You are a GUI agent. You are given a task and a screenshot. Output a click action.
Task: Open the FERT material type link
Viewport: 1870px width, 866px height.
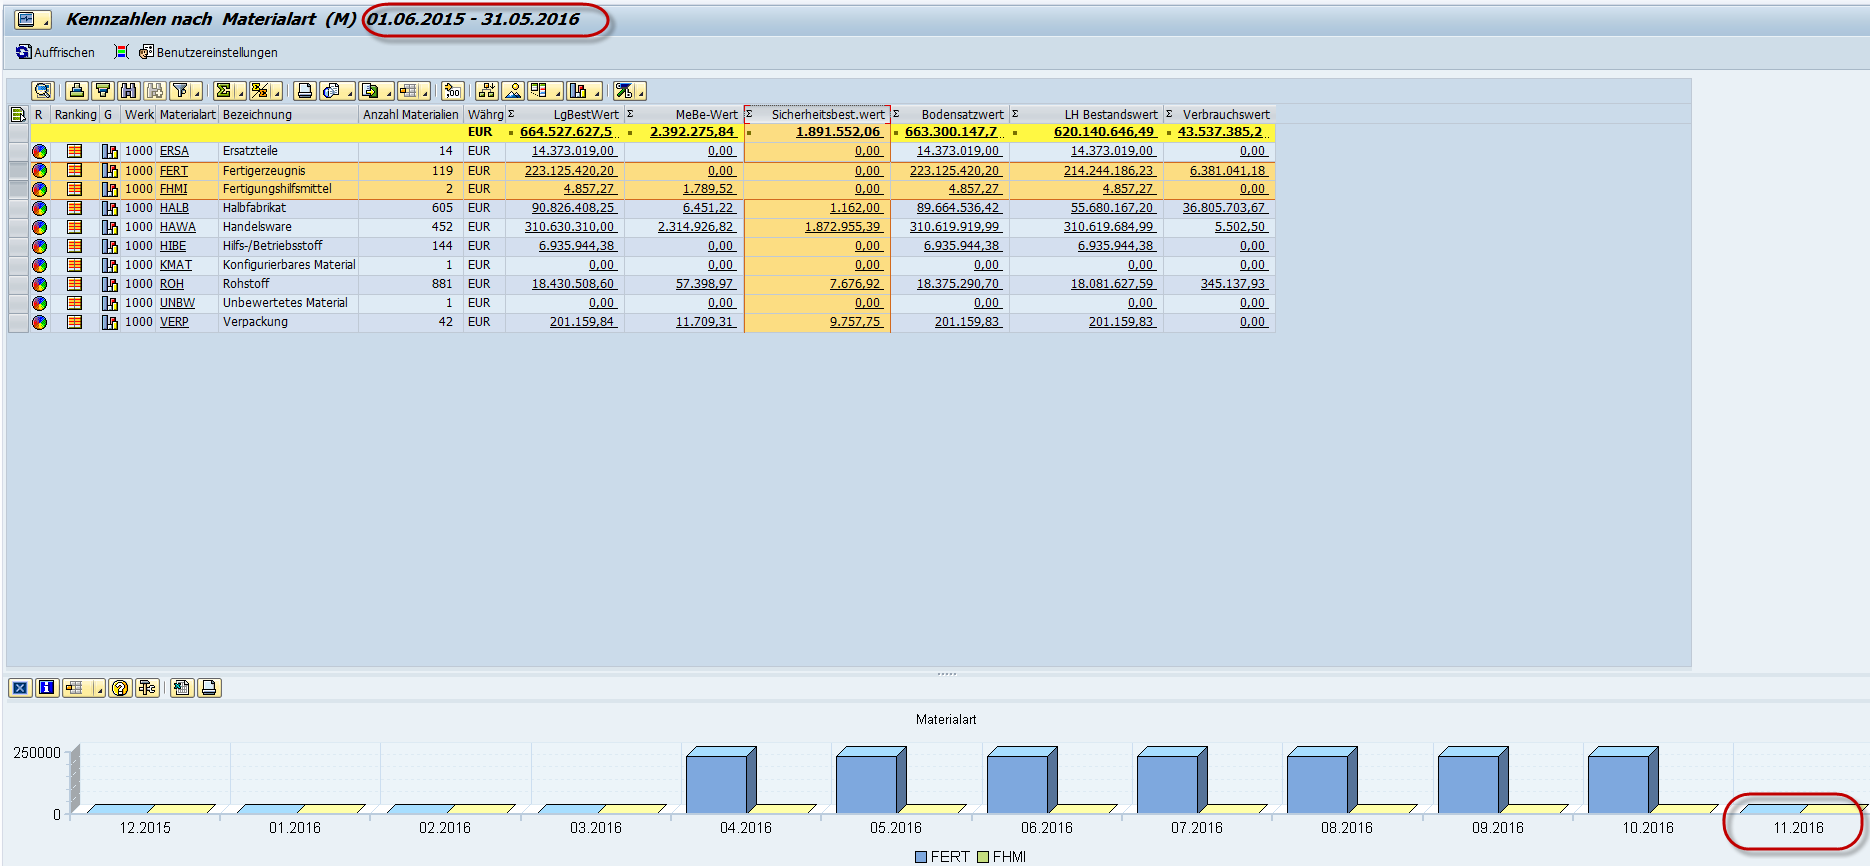(173, 171)
